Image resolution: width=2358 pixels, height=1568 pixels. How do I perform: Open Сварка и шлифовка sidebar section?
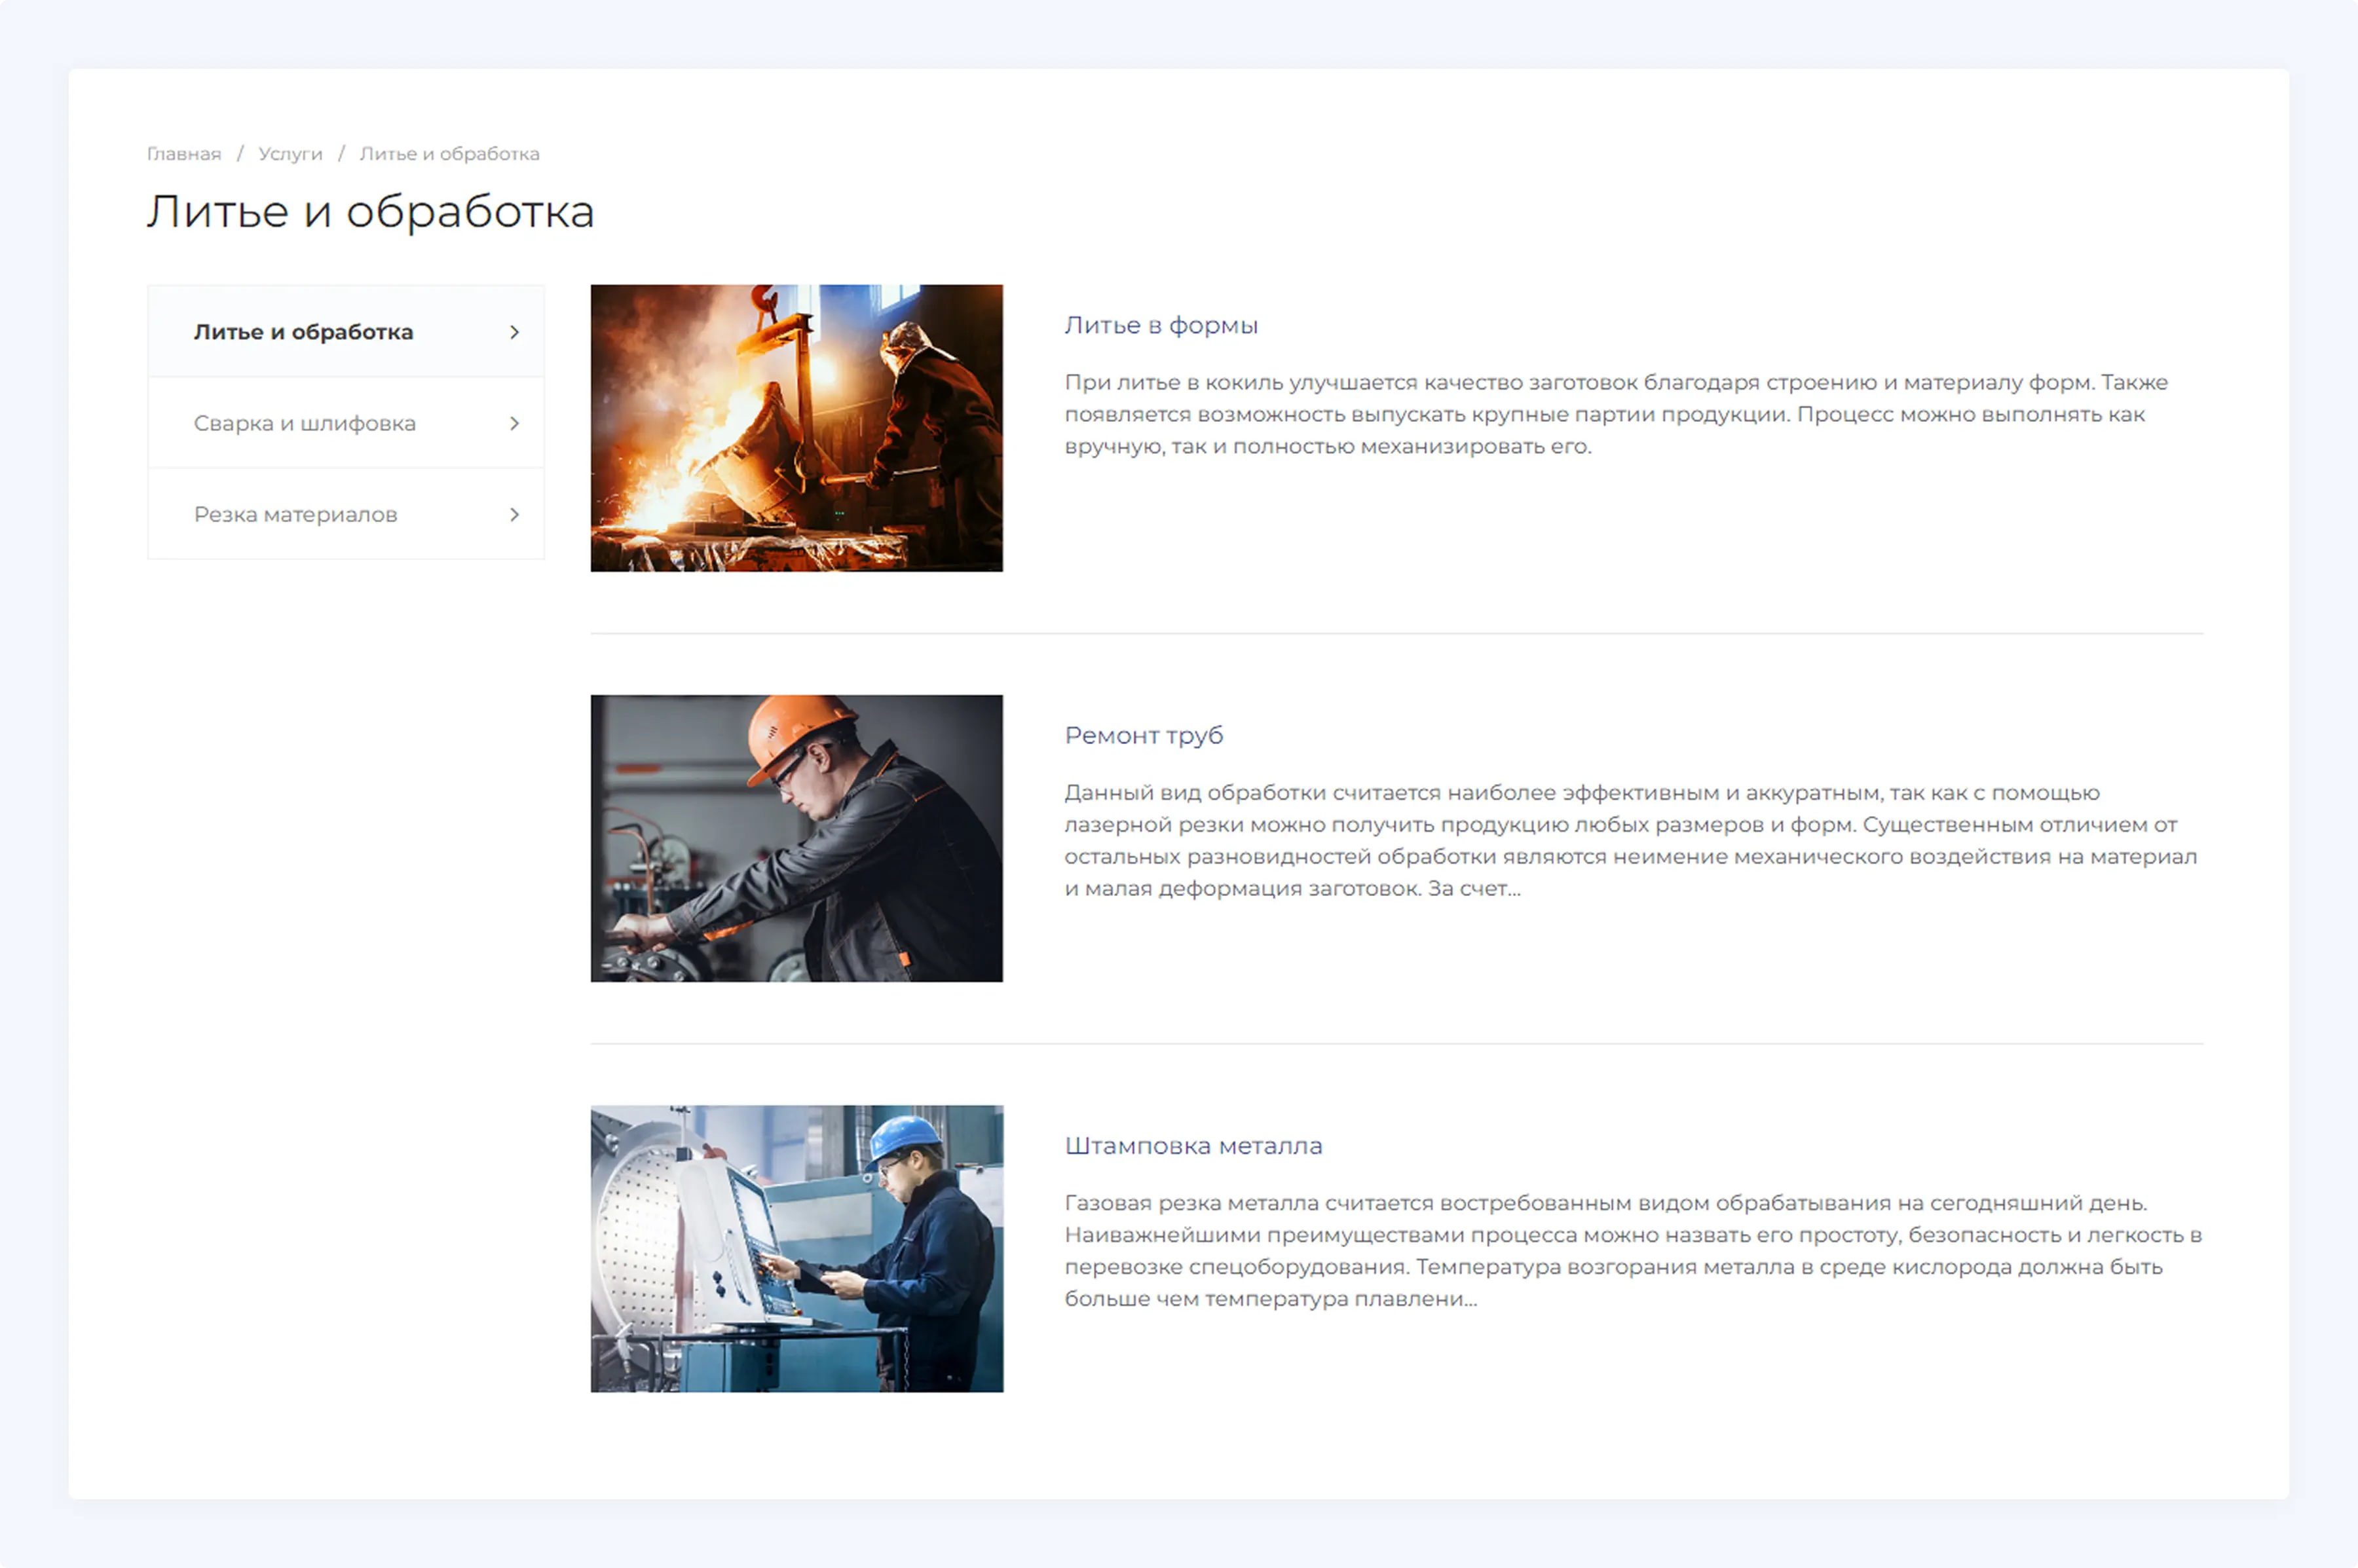(304, 423)
